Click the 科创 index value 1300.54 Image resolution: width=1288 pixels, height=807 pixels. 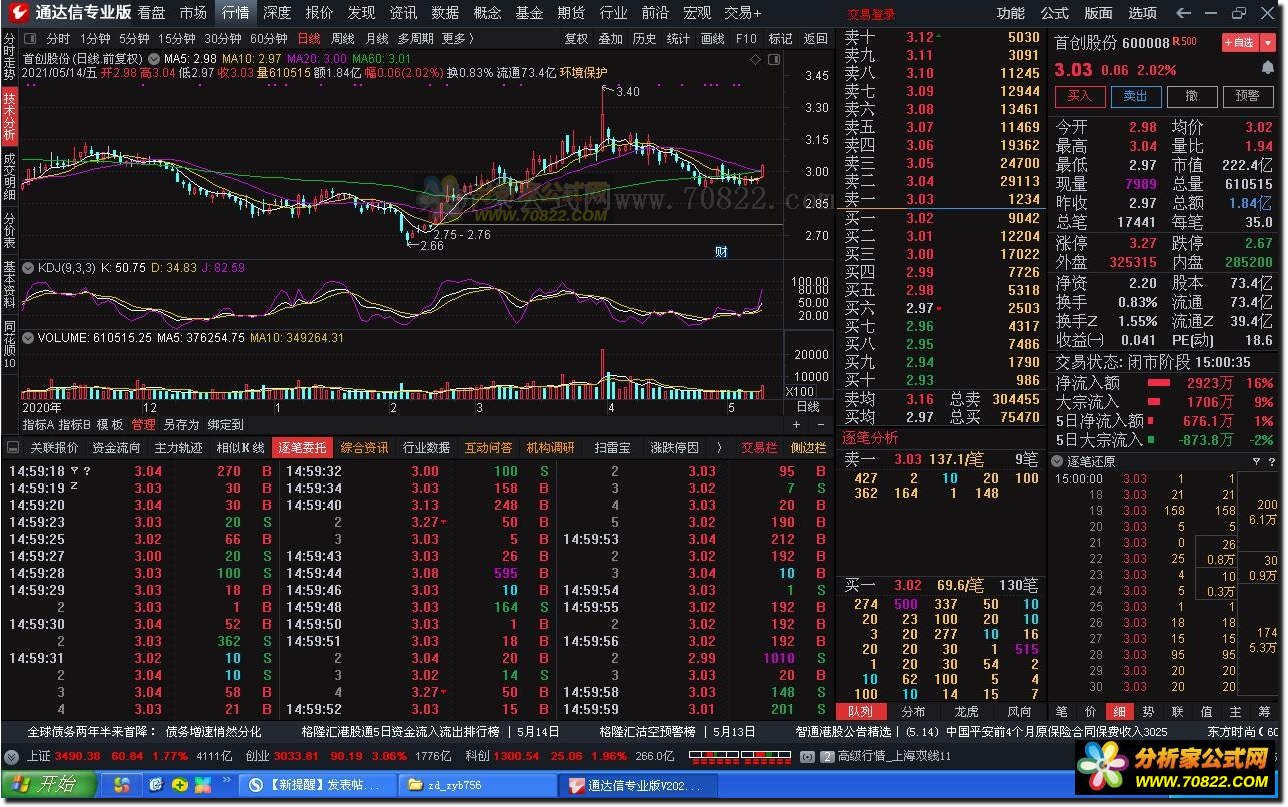pos(516,757)
